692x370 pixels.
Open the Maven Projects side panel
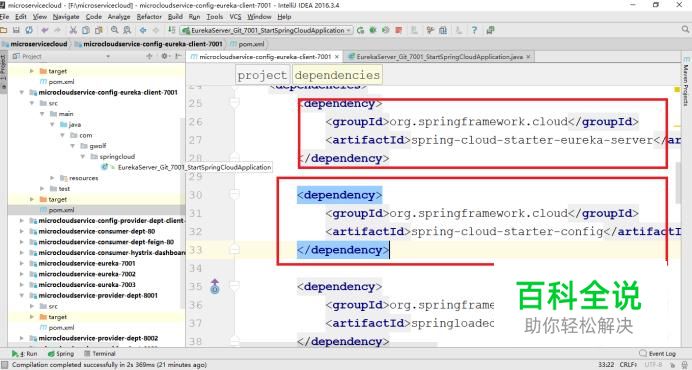(x=686, y=82)
